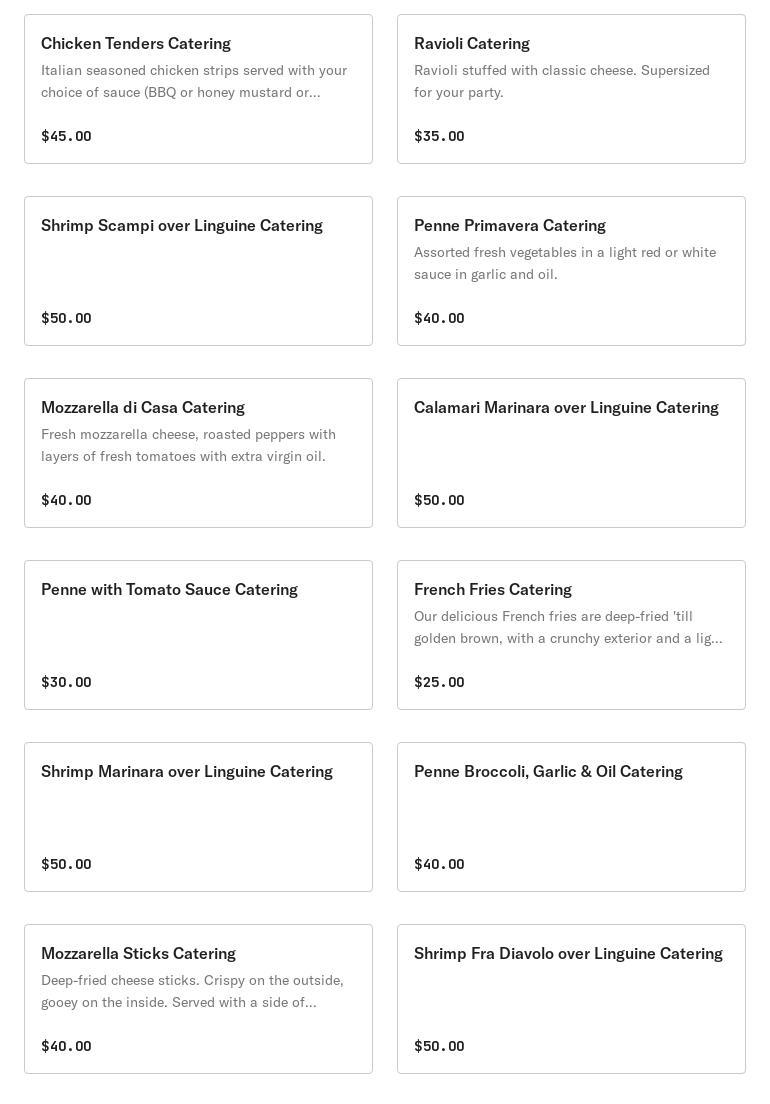Click the $30.00 Penne Tomato Sauce price
The height and width of the screenshot is (1104, 770).
66,682
